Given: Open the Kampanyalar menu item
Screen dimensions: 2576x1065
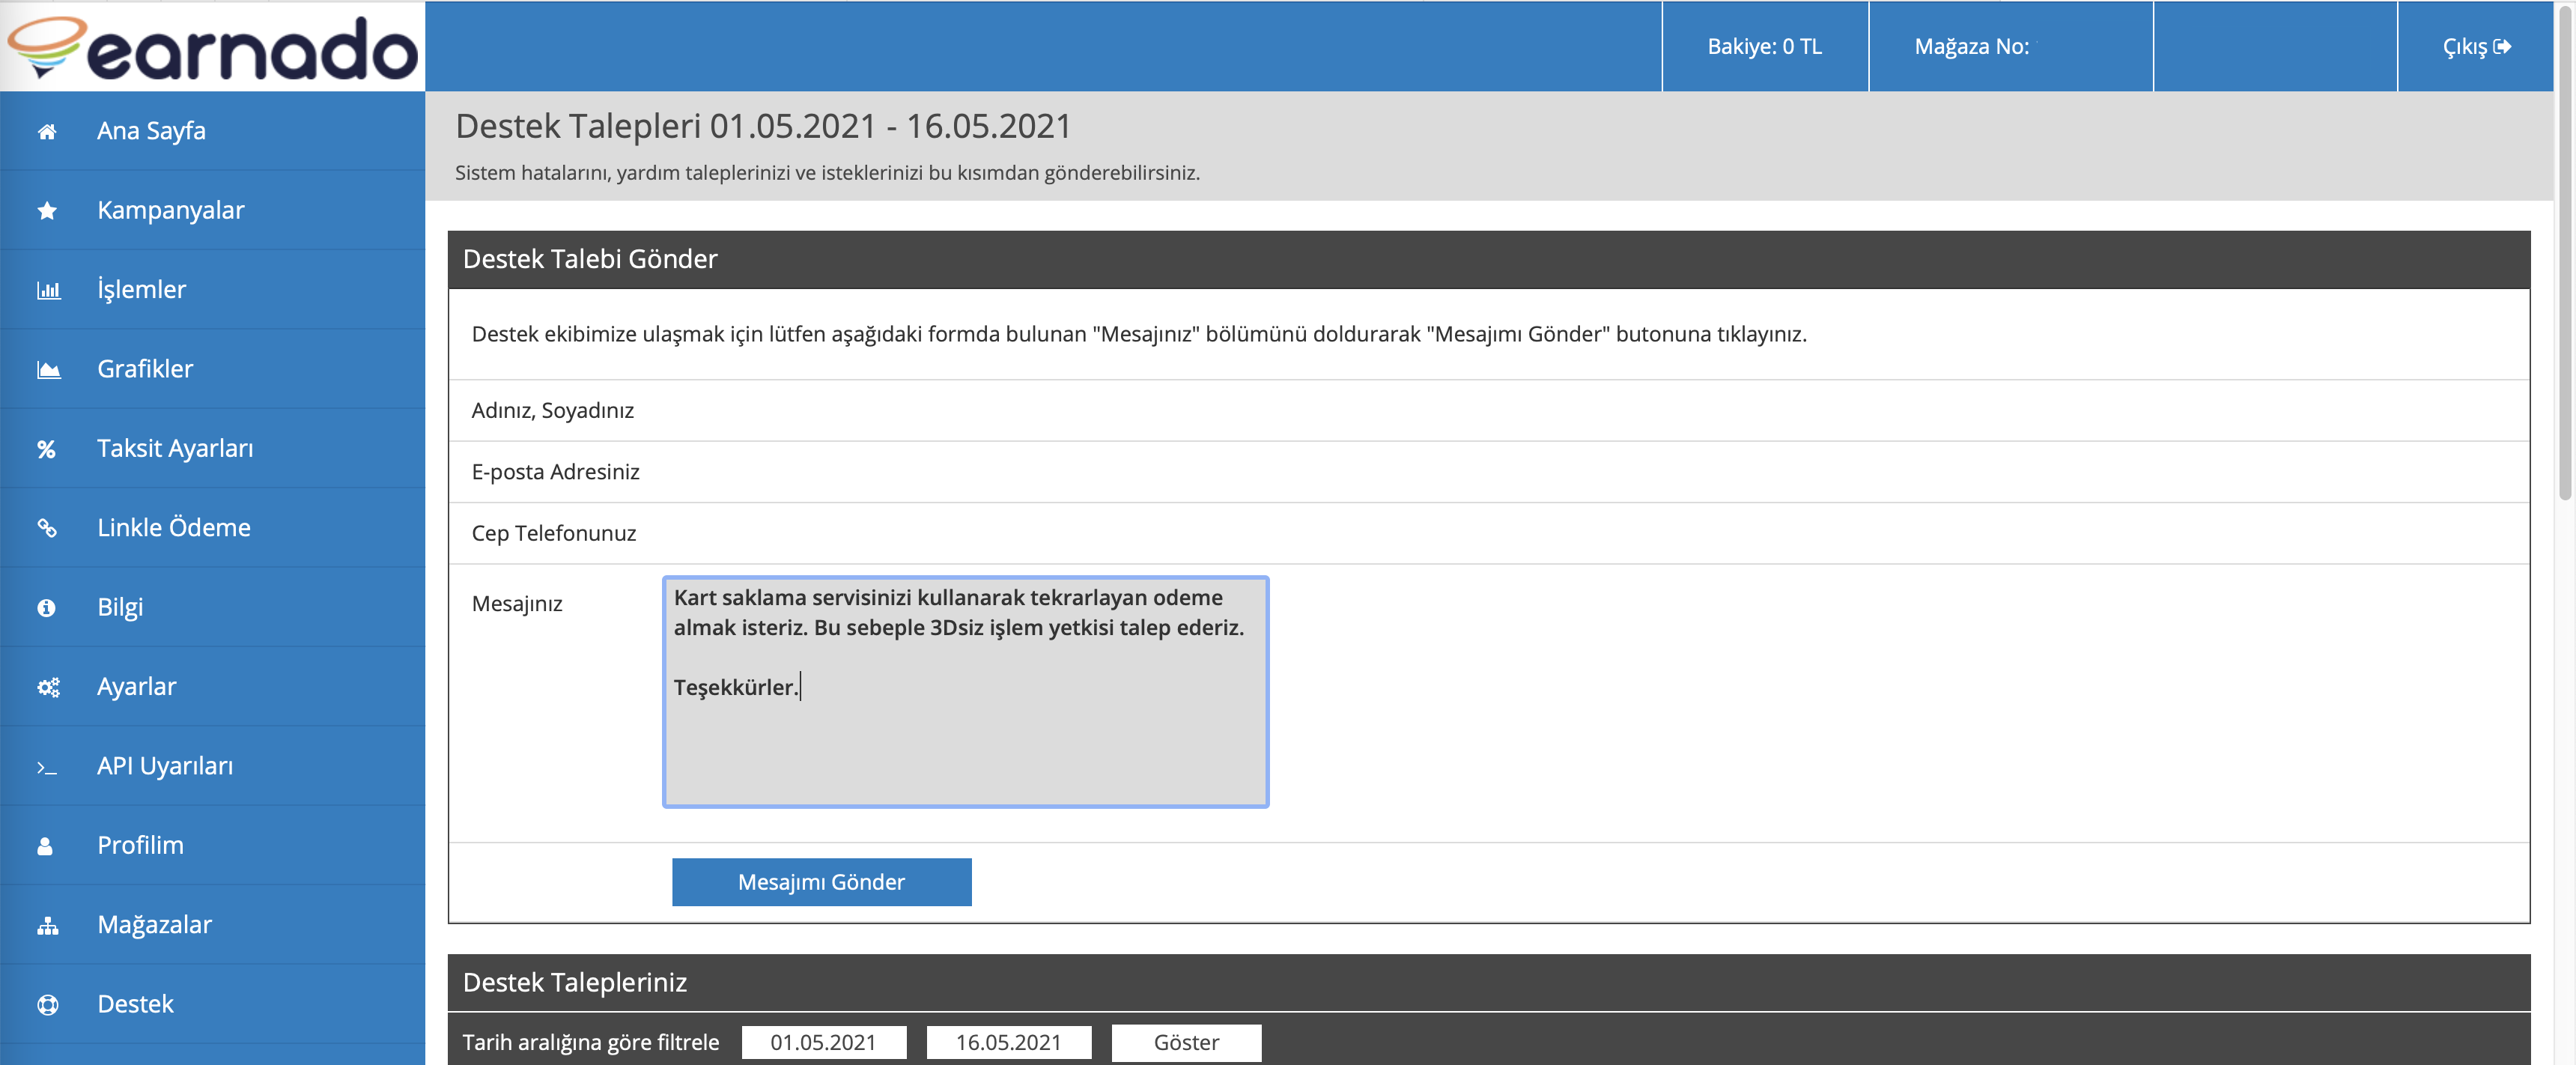Looking at the screenshot, I should pos(212,210).
